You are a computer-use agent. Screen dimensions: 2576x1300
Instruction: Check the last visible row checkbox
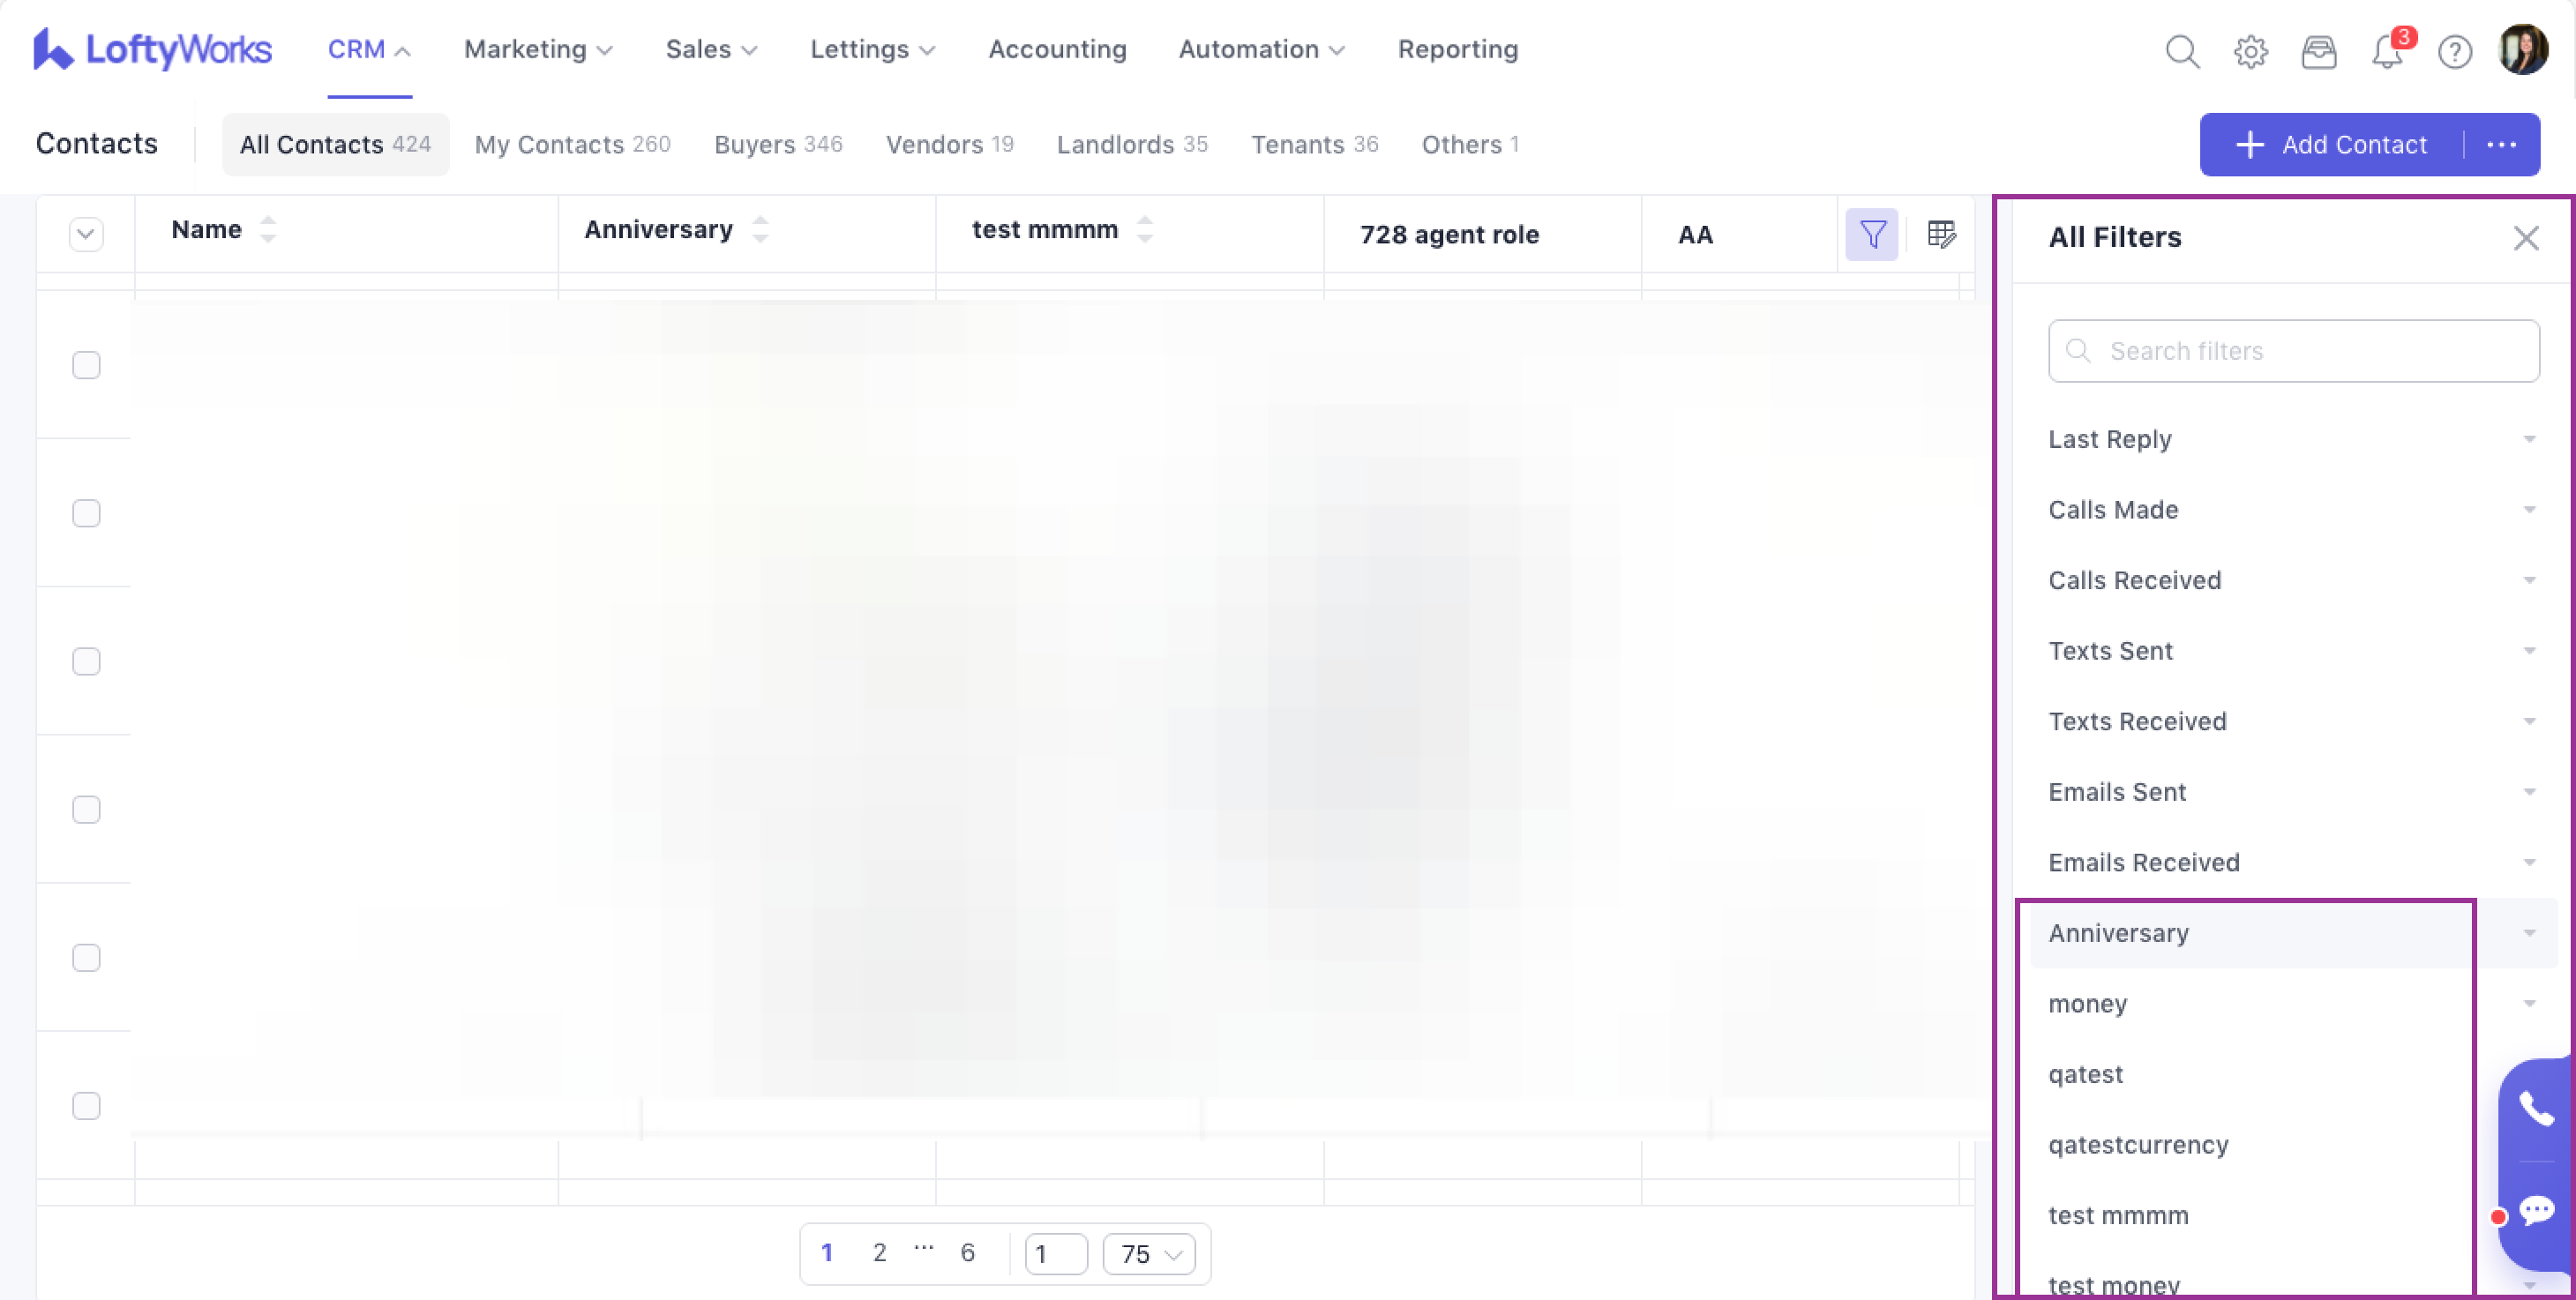click(x=86, y=1105)
